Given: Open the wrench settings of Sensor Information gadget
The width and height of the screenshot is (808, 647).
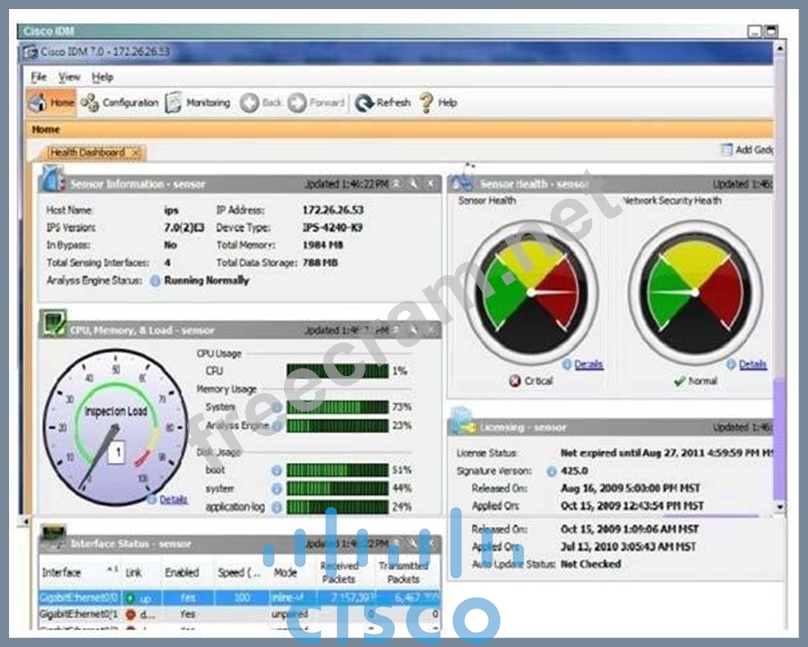Looking at the screenshot, I should pos(412,184).
